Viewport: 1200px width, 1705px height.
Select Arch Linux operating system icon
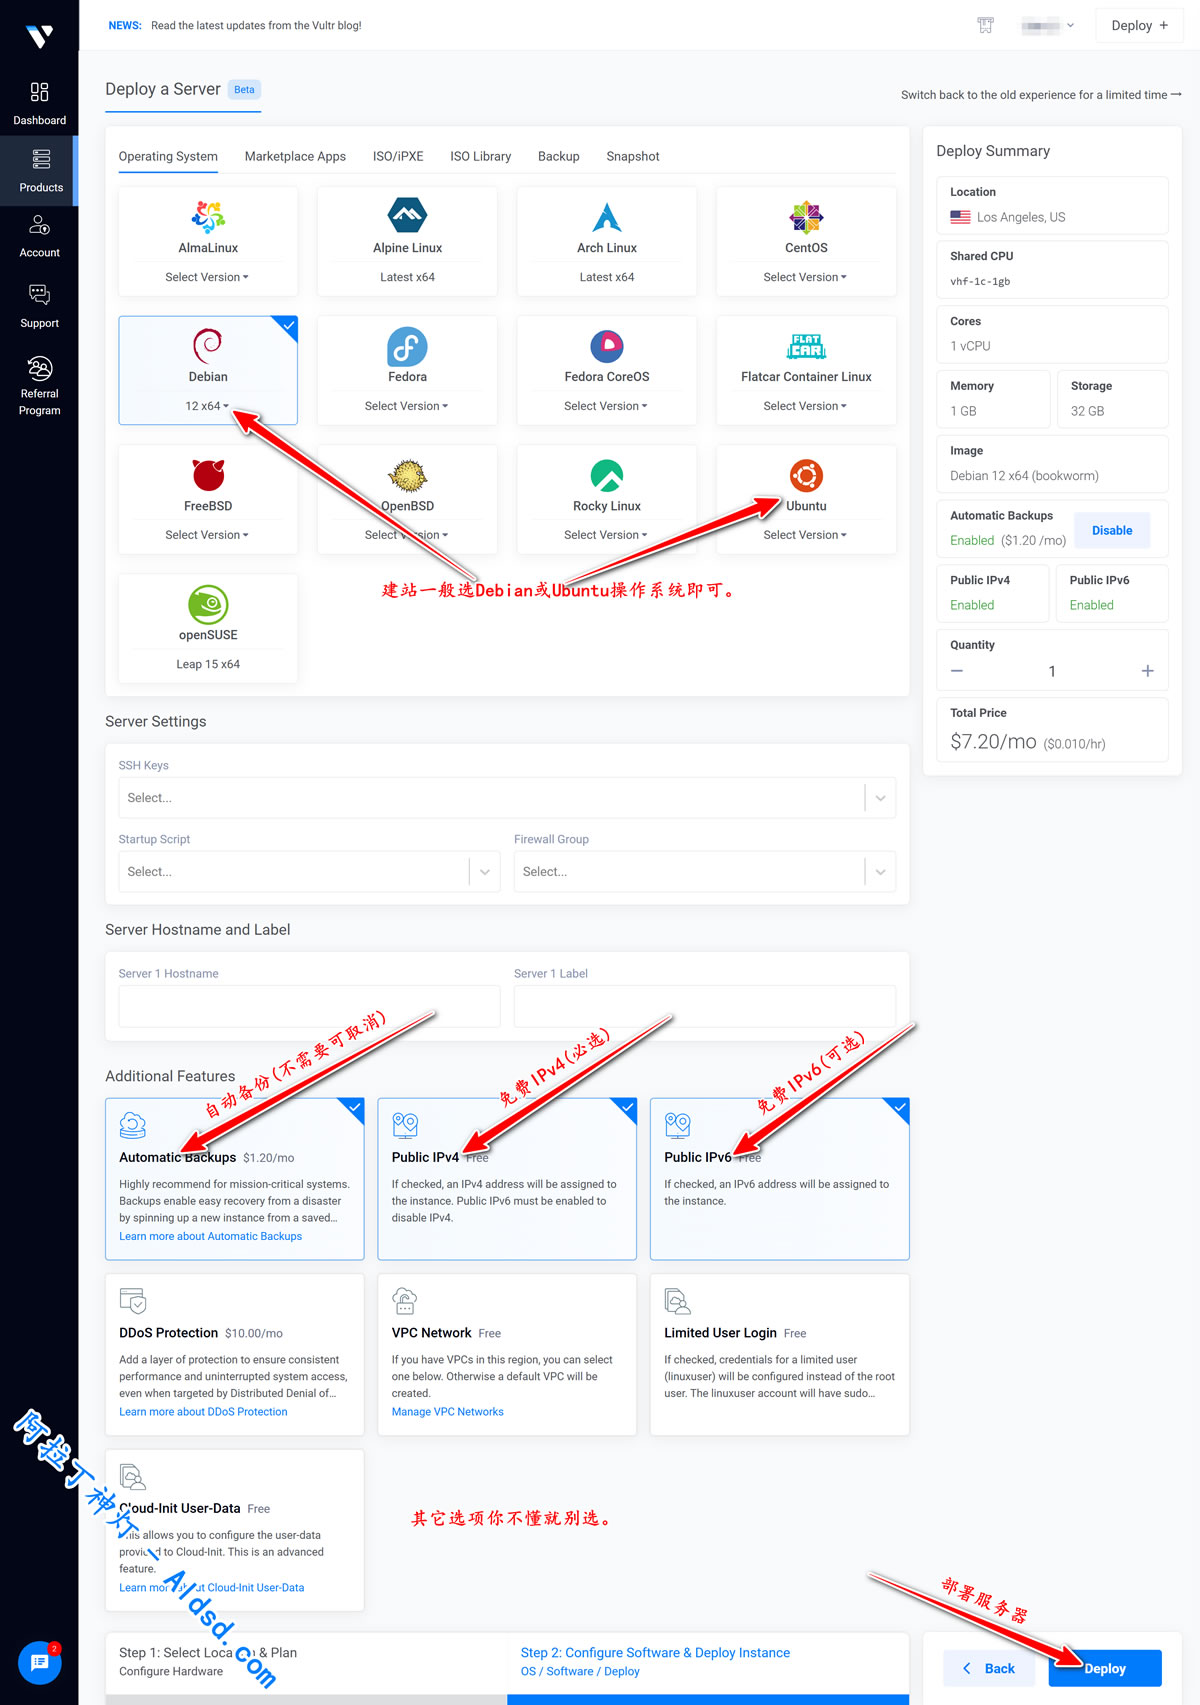(x=607, y=216)
